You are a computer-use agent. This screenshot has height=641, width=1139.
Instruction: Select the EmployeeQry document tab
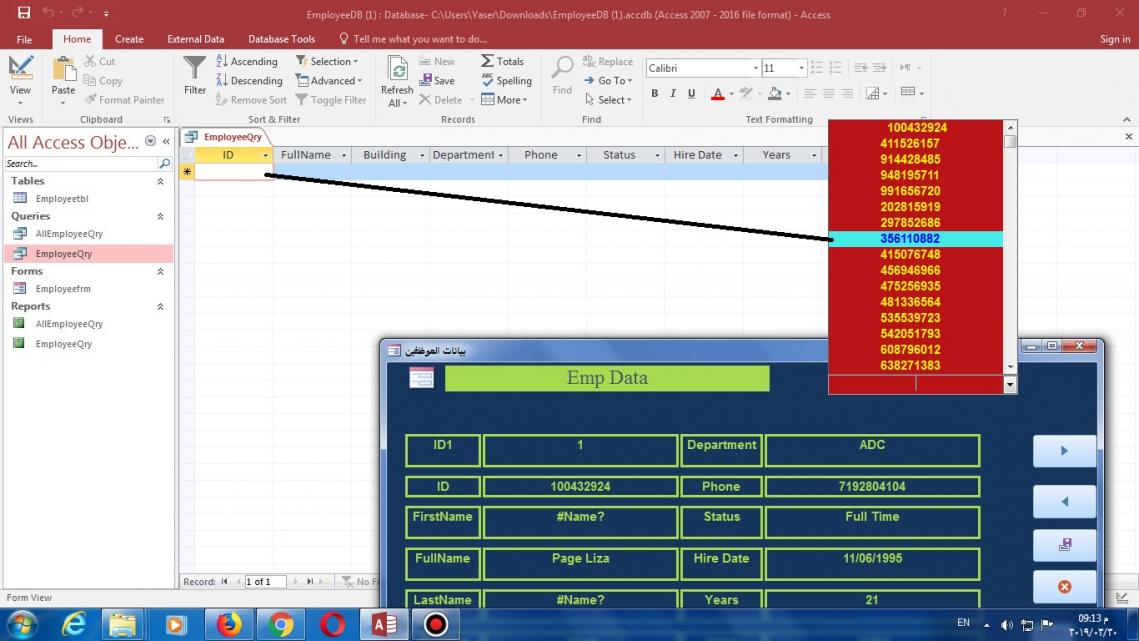pyautogui.click(x=225, y=137)
